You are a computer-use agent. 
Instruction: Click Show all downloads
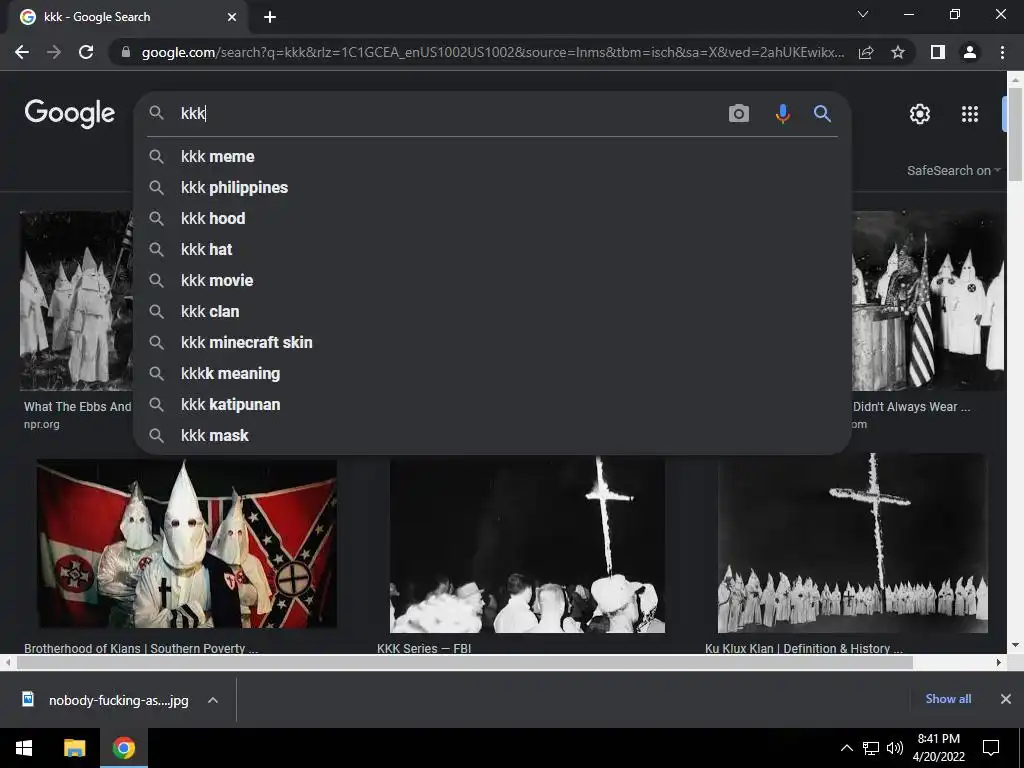[x=948, y=699]
